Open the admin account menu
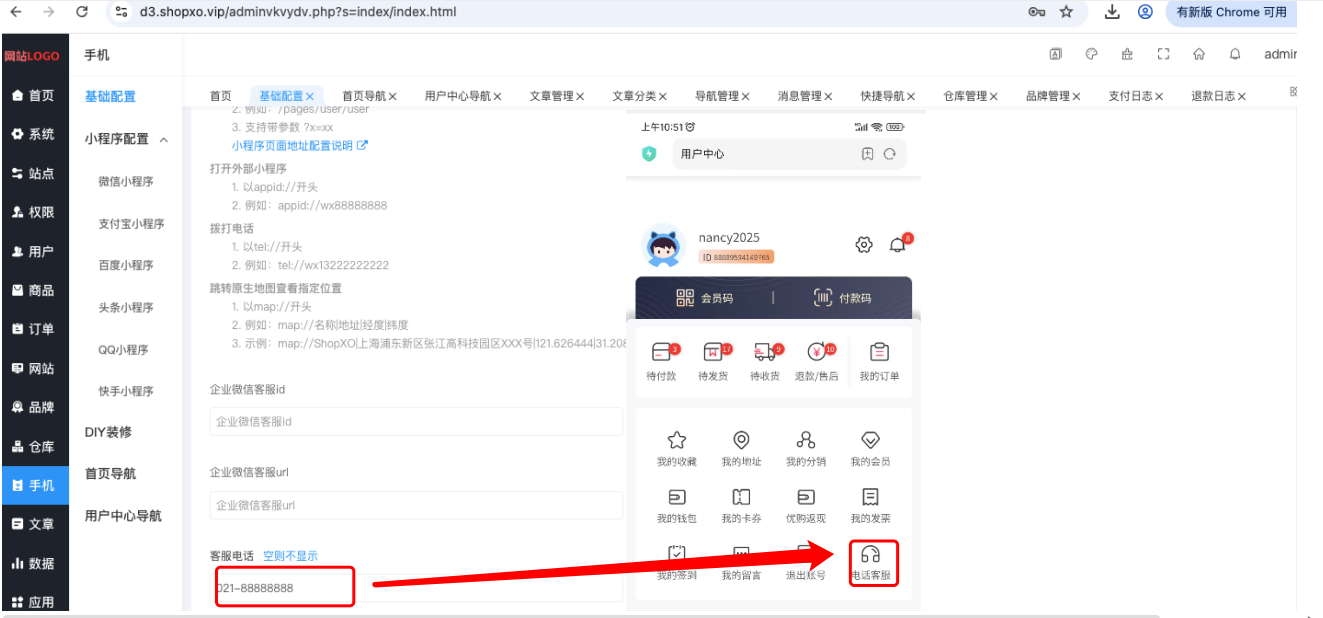 point(1280,54)
